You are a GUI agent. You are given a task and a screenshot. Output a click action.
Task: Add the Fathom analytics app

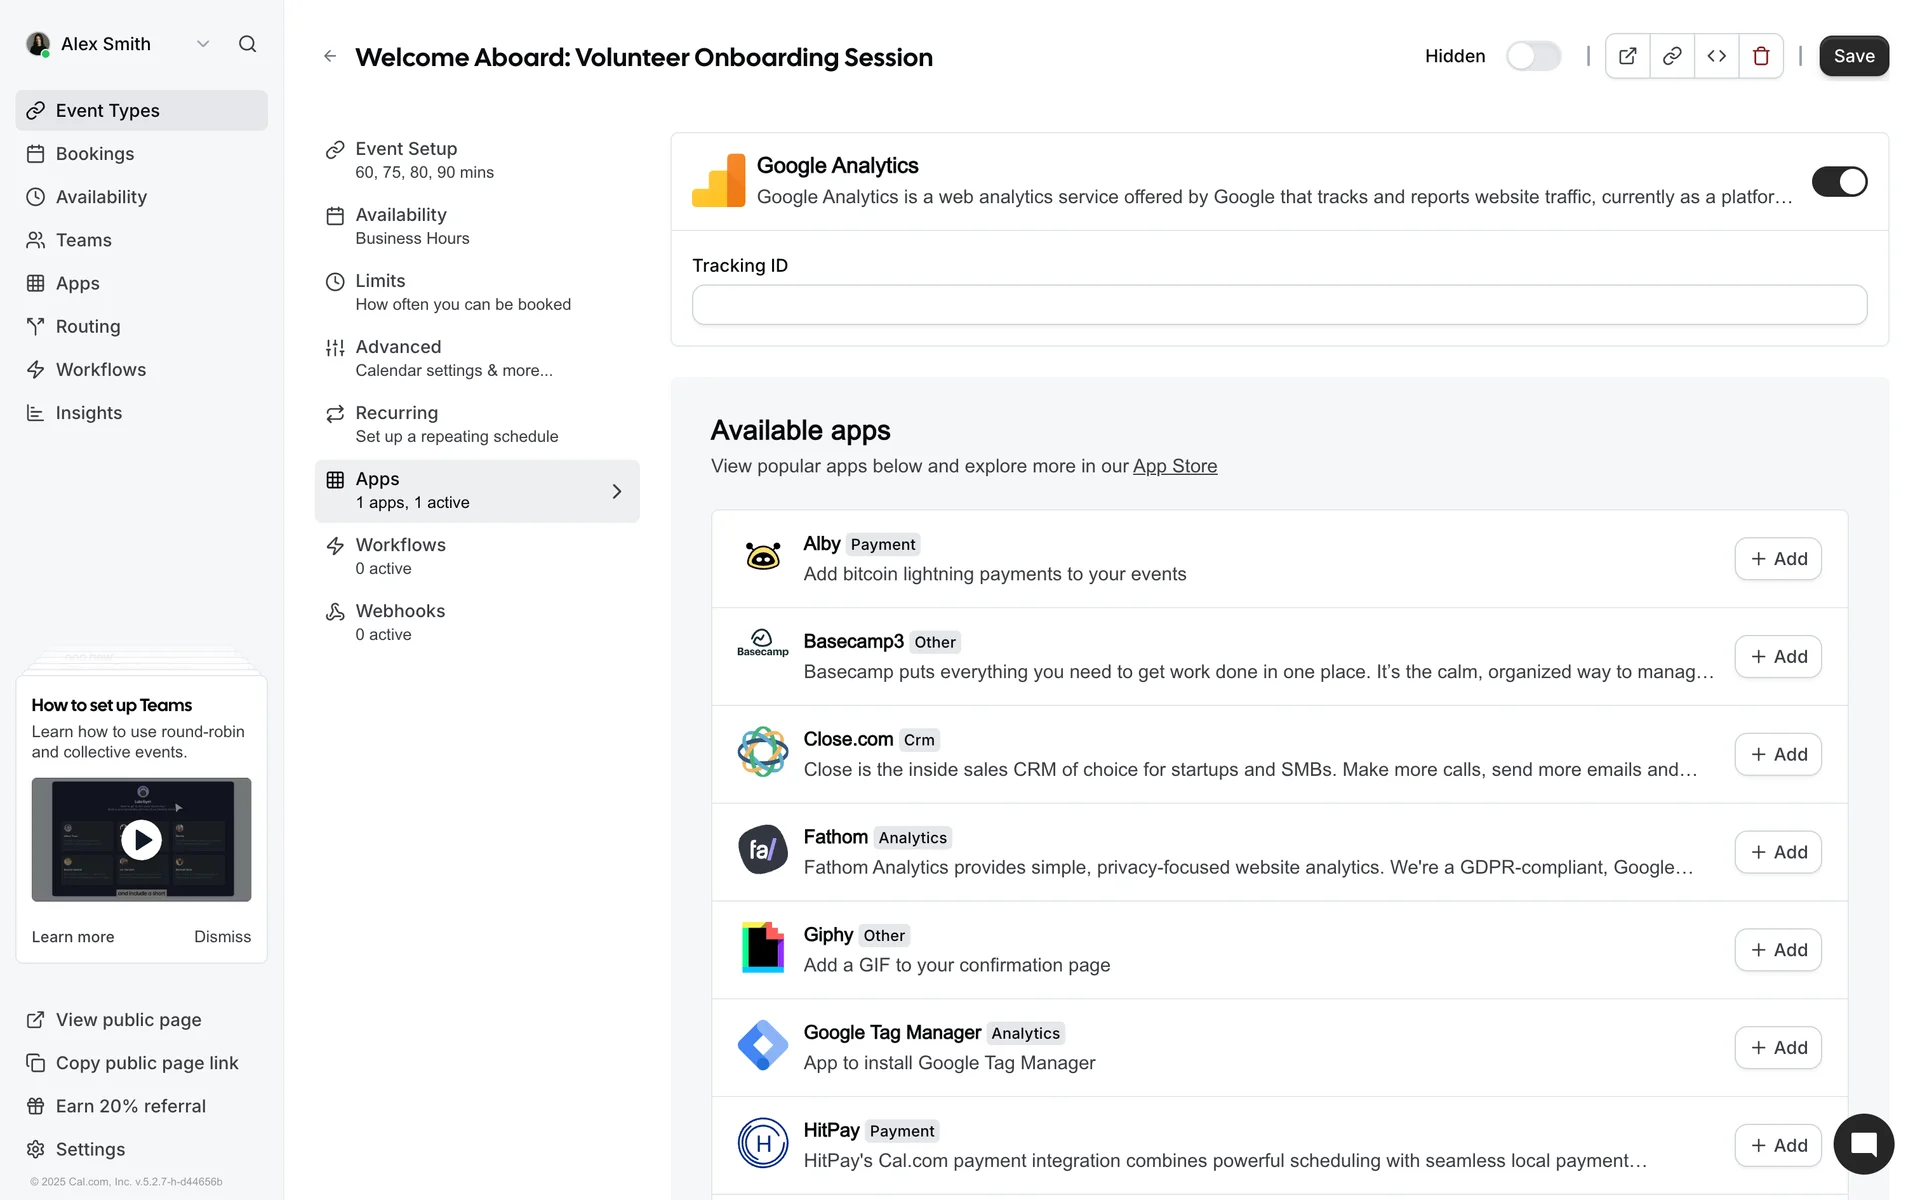coord(1777,852)
